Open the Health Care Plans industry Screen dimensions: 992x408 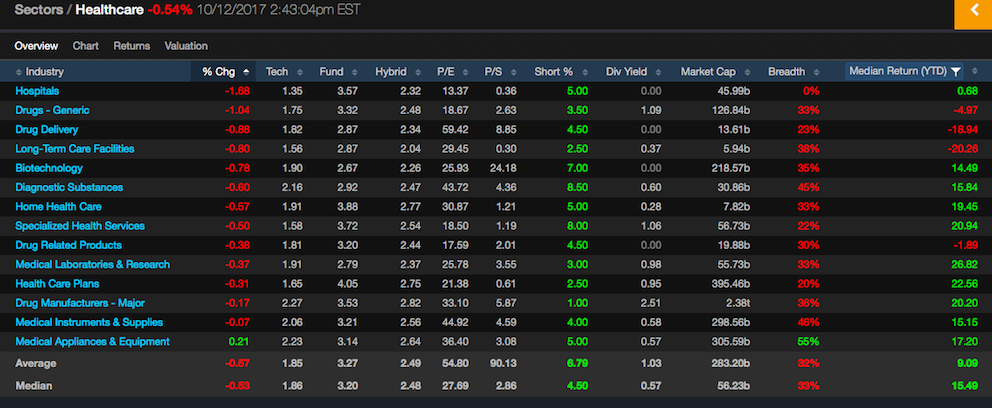[57, 284]
